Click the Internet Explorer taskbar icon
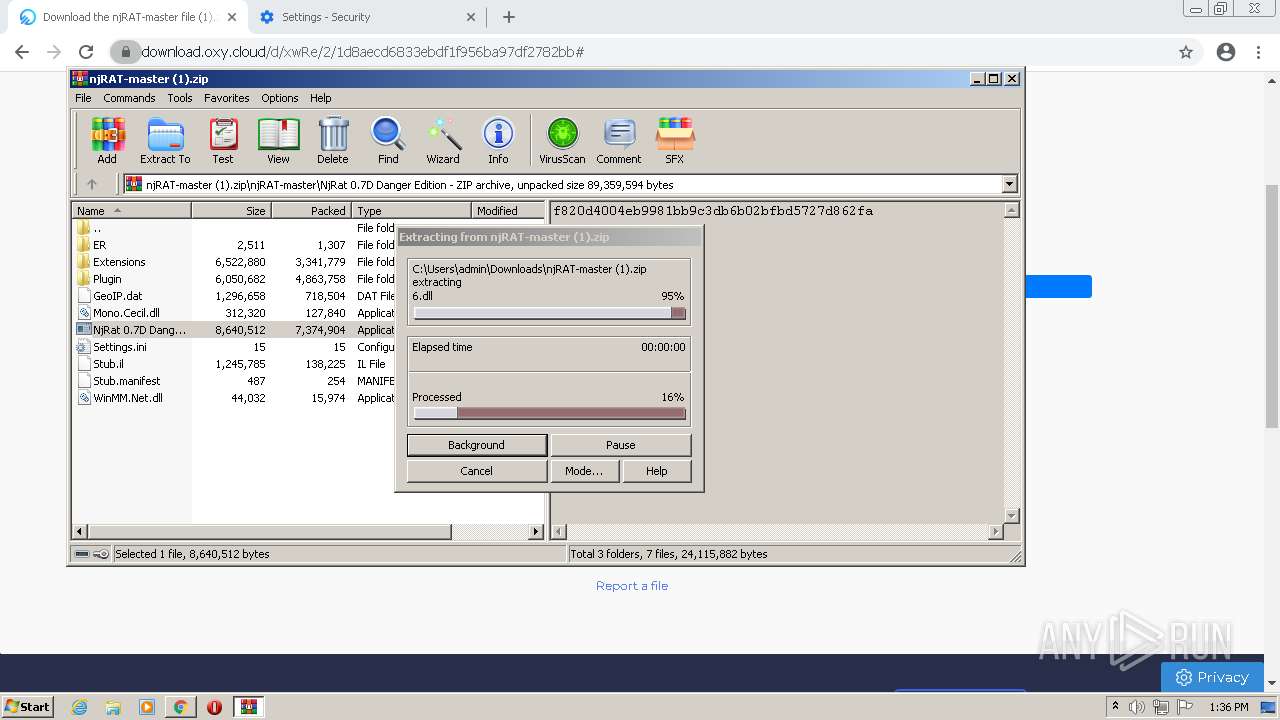This screenshot has width=1280, height=720. point(80,707)
